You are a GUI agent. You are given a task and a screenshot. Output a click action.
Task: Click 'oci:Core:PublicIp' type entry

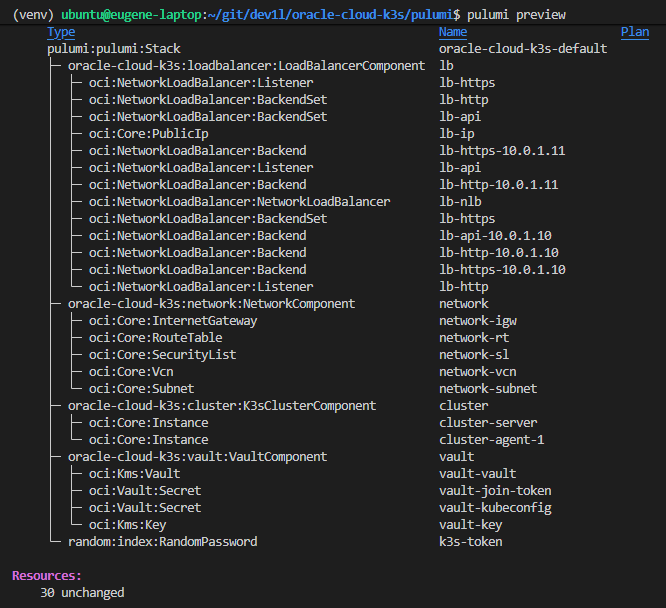pos(149,134)
